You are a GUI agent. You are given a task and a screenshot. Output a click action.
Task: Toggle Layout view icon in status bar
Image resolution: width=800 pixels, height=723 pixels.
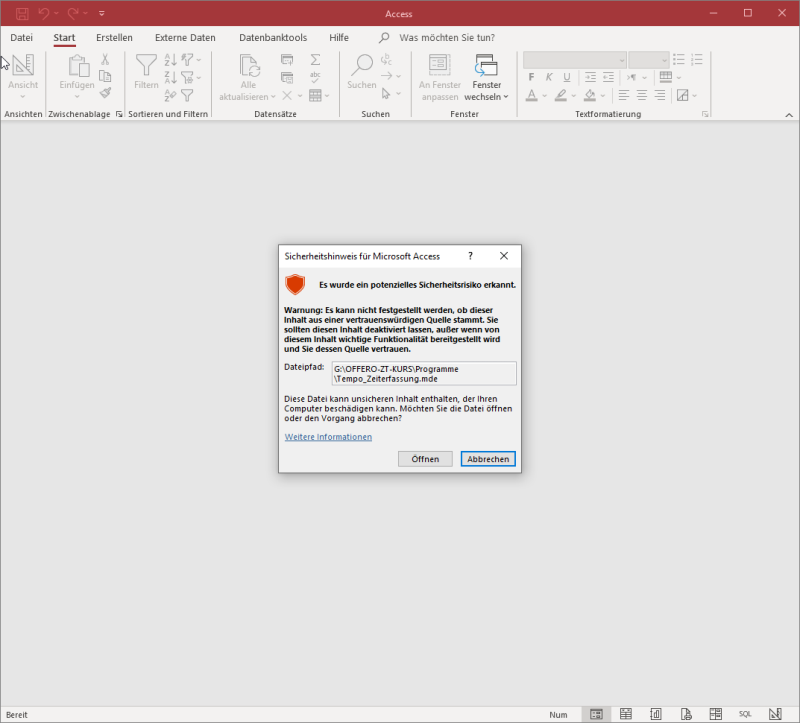pos(715,714)
